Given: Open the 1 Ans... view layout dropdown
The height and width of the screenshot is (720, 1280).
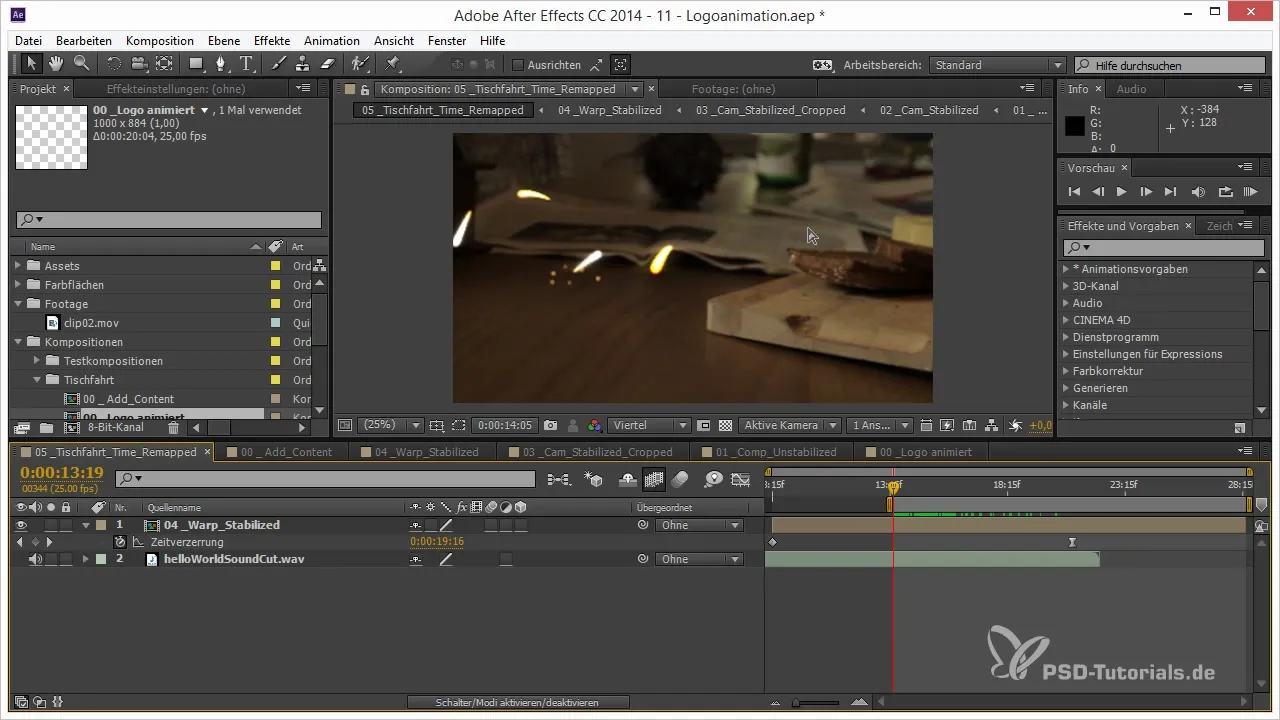Looking at the screenshot, I should (880, 425).
